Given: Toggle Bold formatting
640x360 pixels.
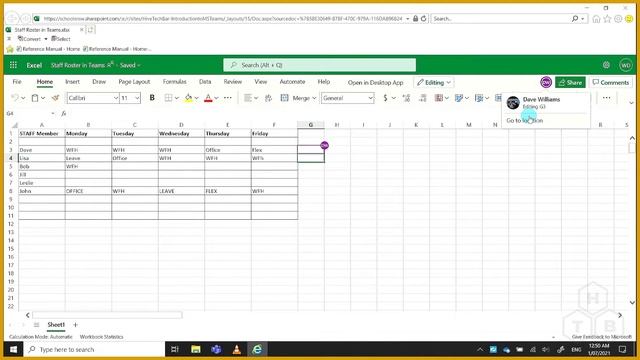Looking at the screenshot, I should point(152,98).
